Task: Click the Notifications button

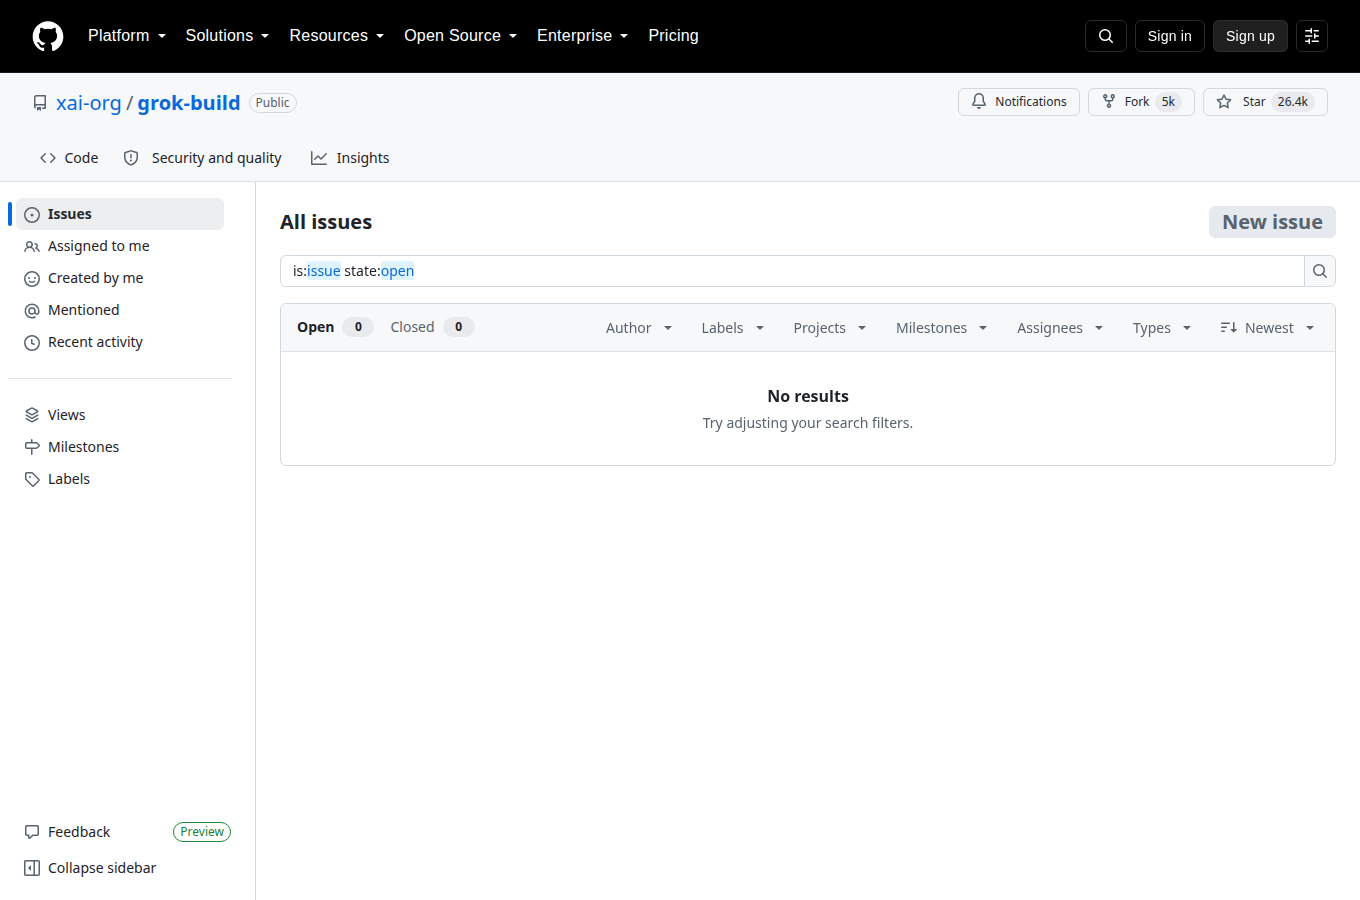Action: tap(1019, 102)
